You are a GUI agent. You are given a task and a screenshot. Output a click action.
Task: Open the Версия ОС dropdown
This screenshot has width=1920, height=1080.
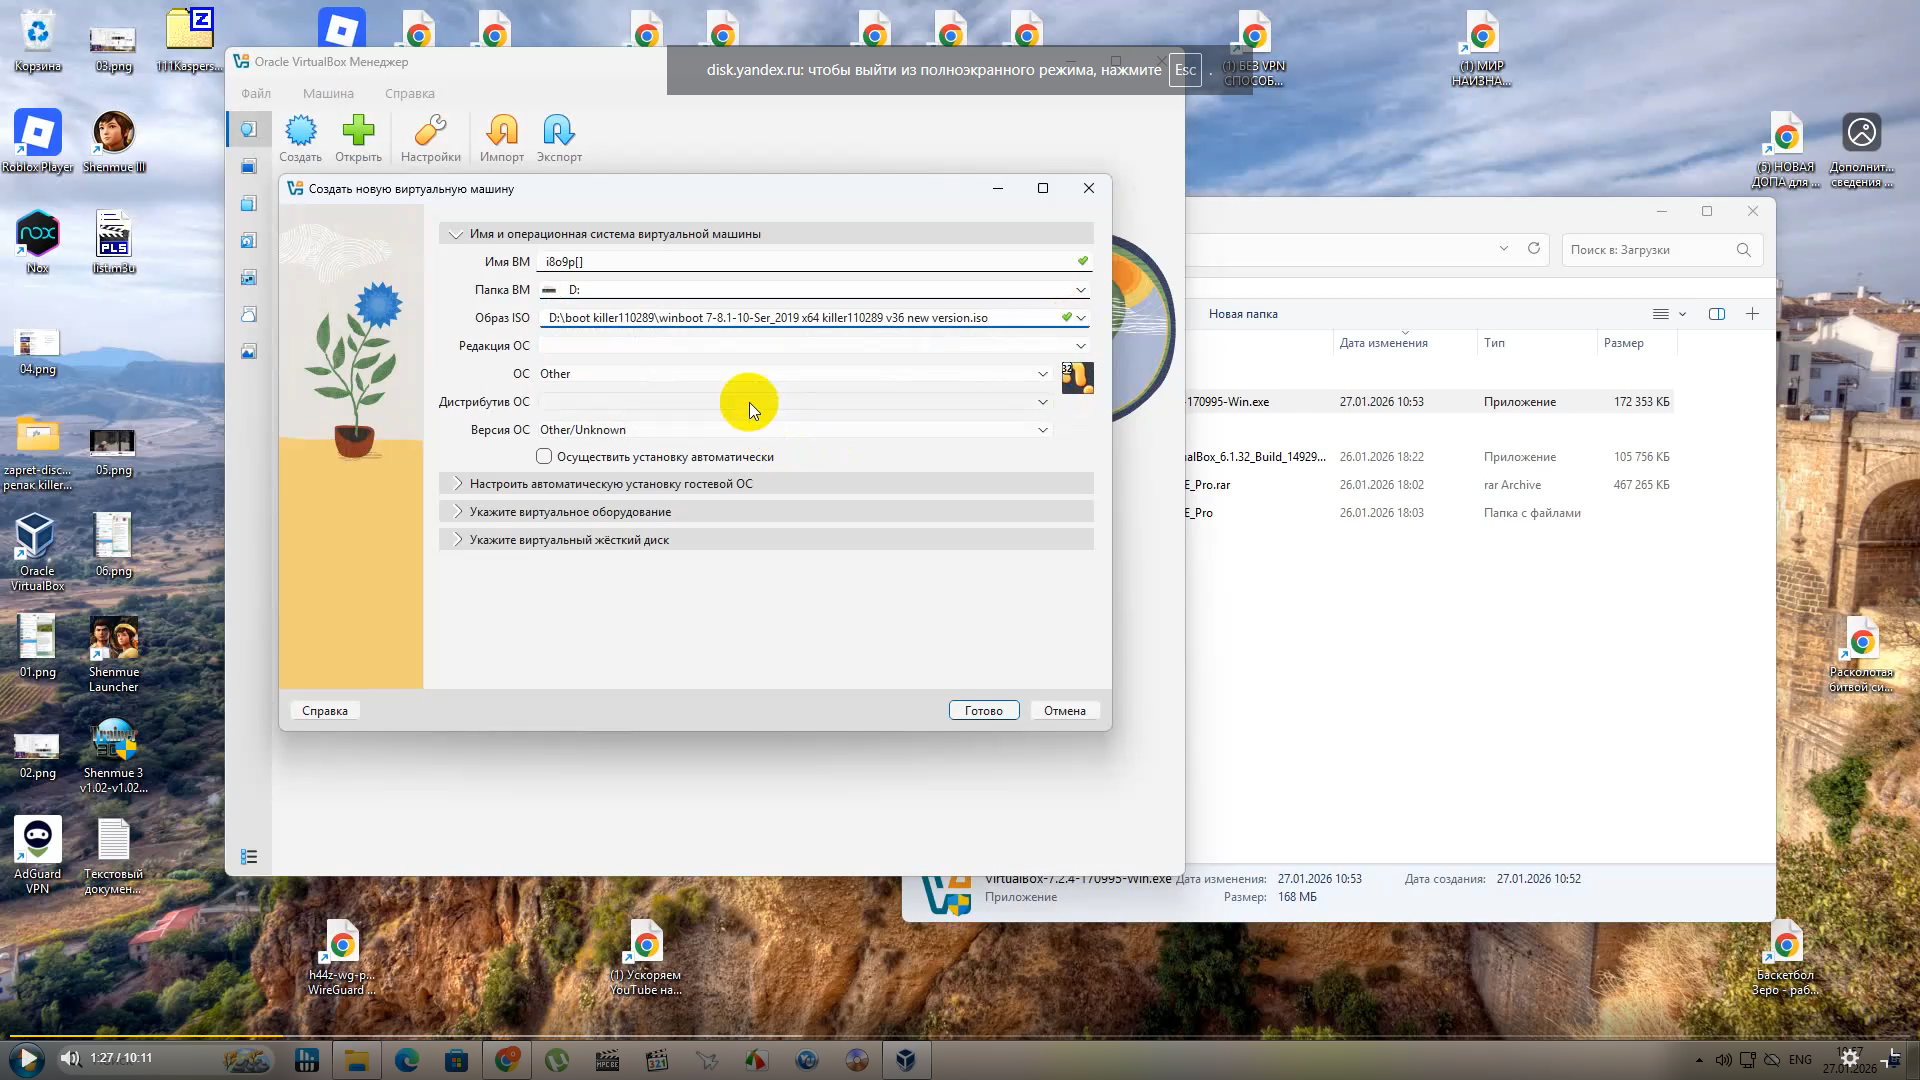coord(794,430)
